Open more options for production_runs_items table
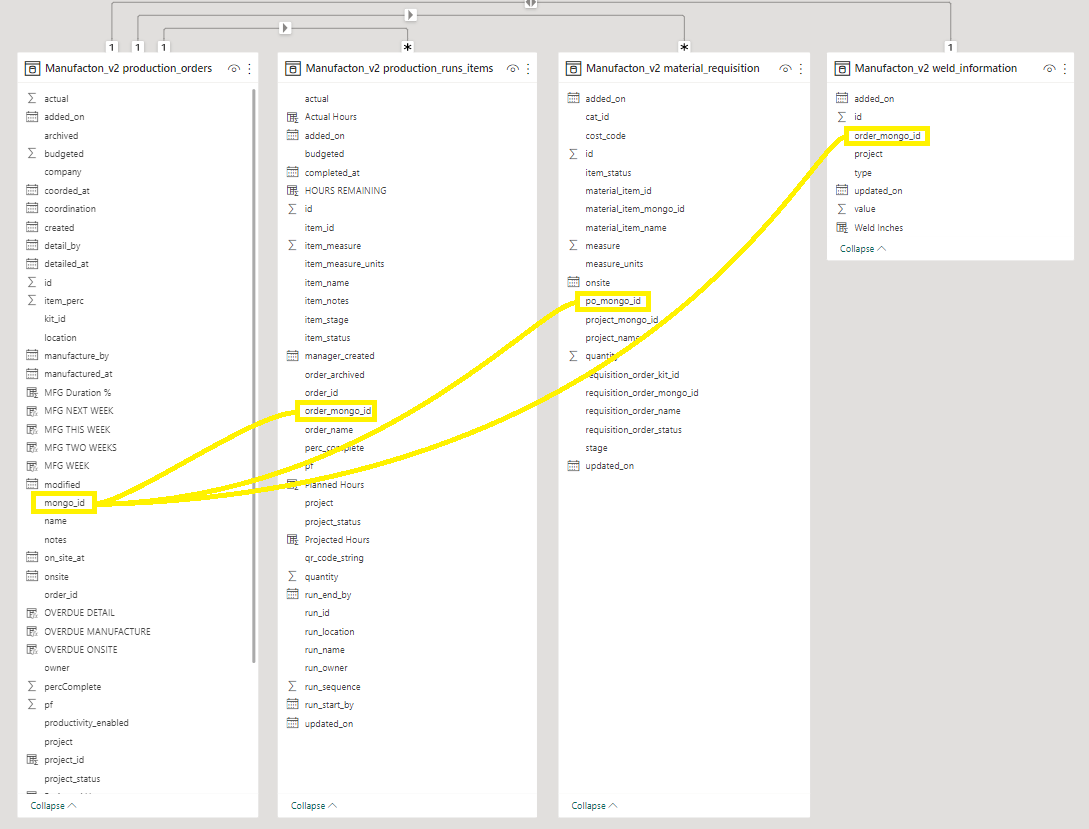1089x829 pixels. (529, 69)
